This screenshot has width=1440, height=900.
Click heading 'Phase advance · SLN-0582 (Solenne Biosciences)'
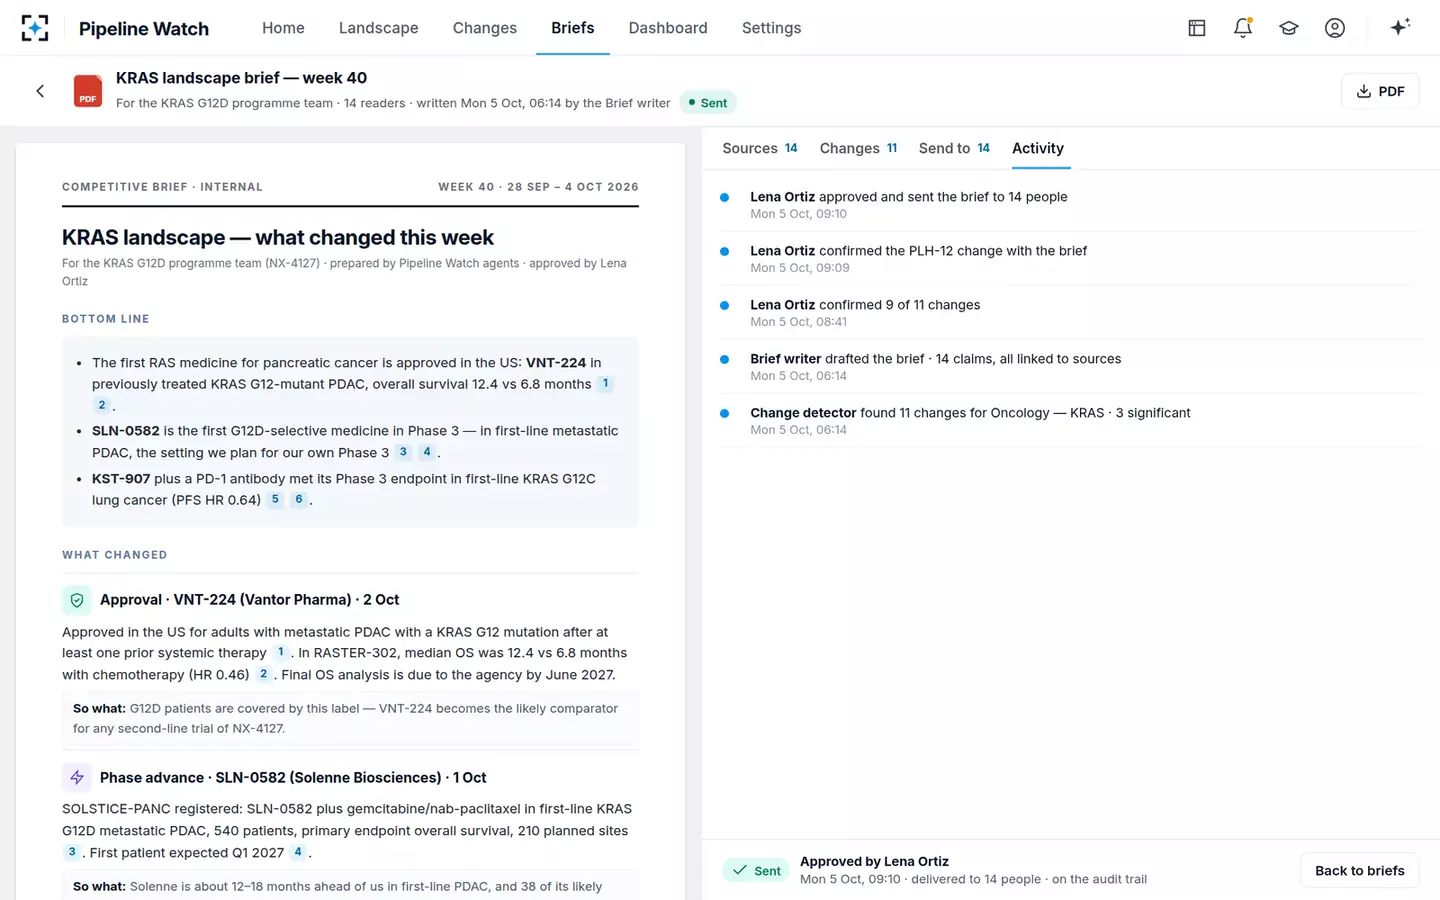coord(293,778)
